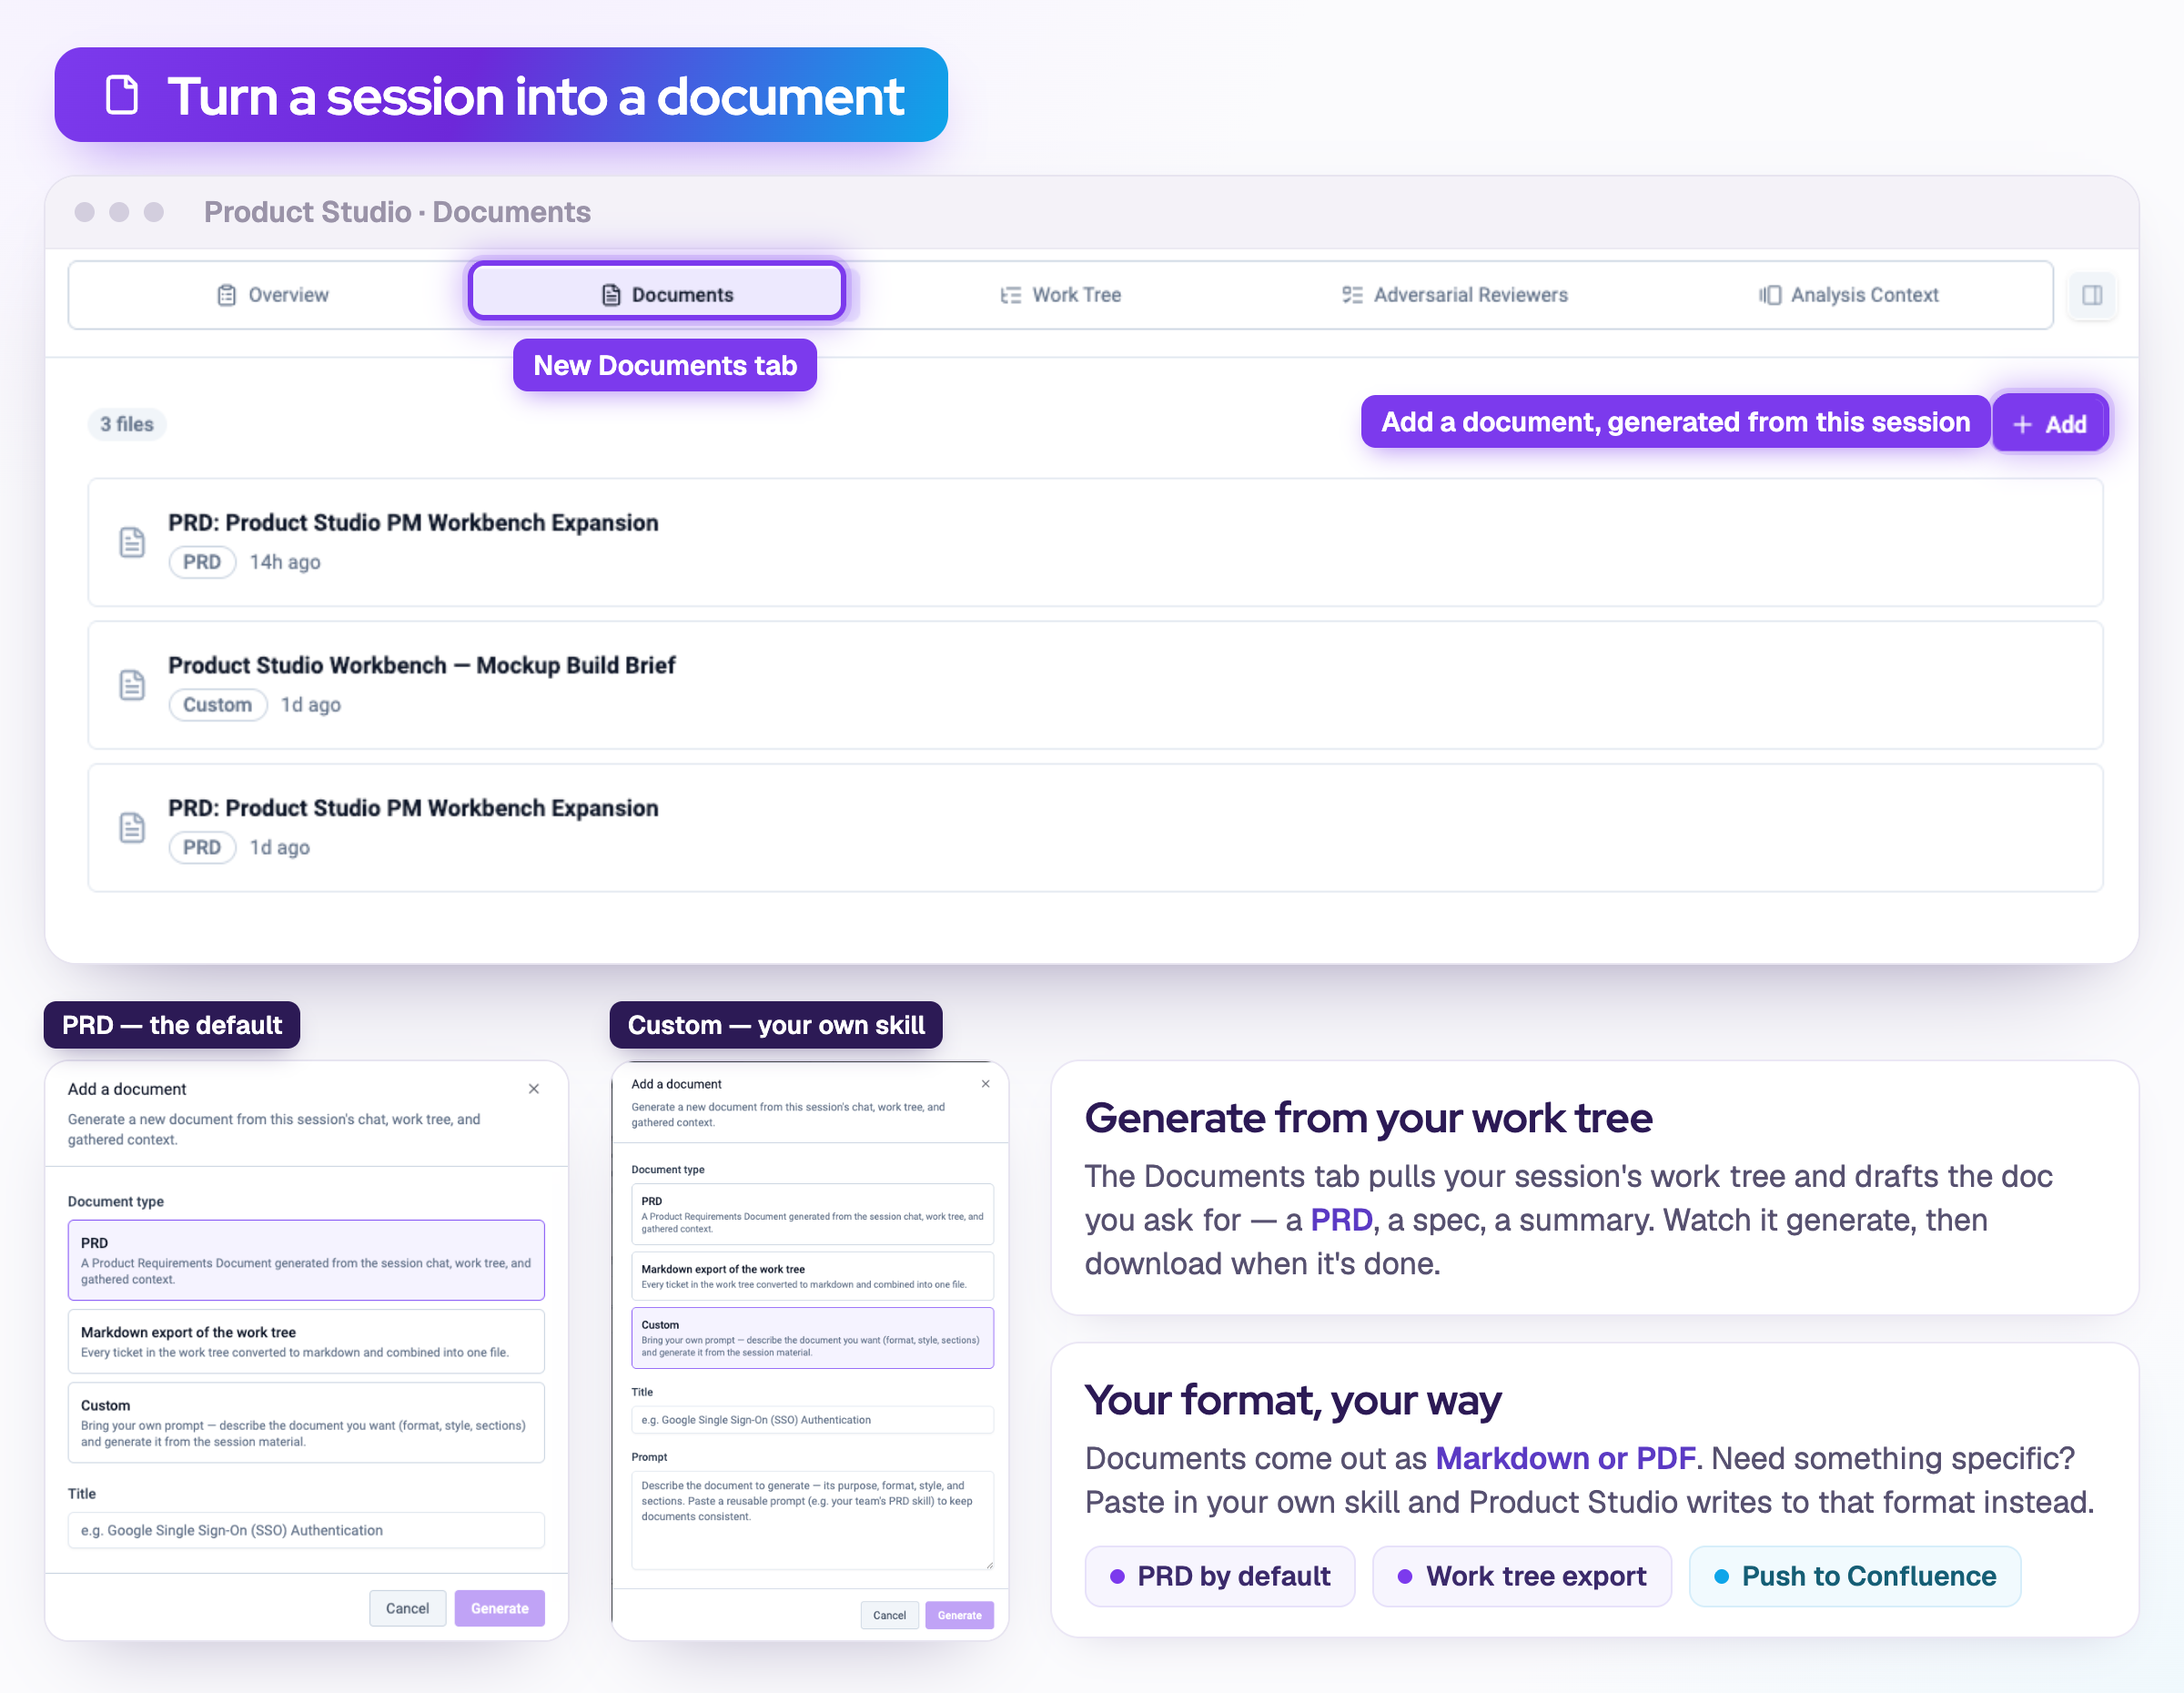Click the Work Tree tab tree icon

click(1011, 295)
